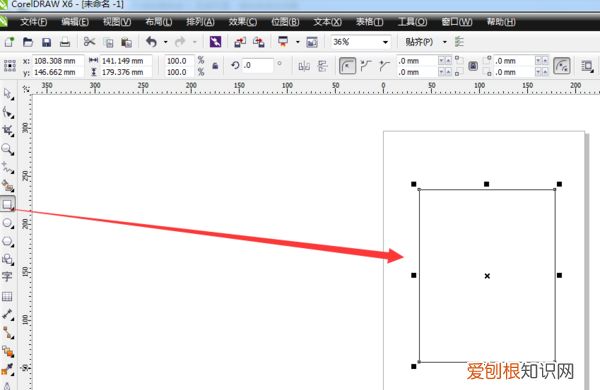
Task: Open the 编辑(E) menu
Action: click(x=75, y=22)
